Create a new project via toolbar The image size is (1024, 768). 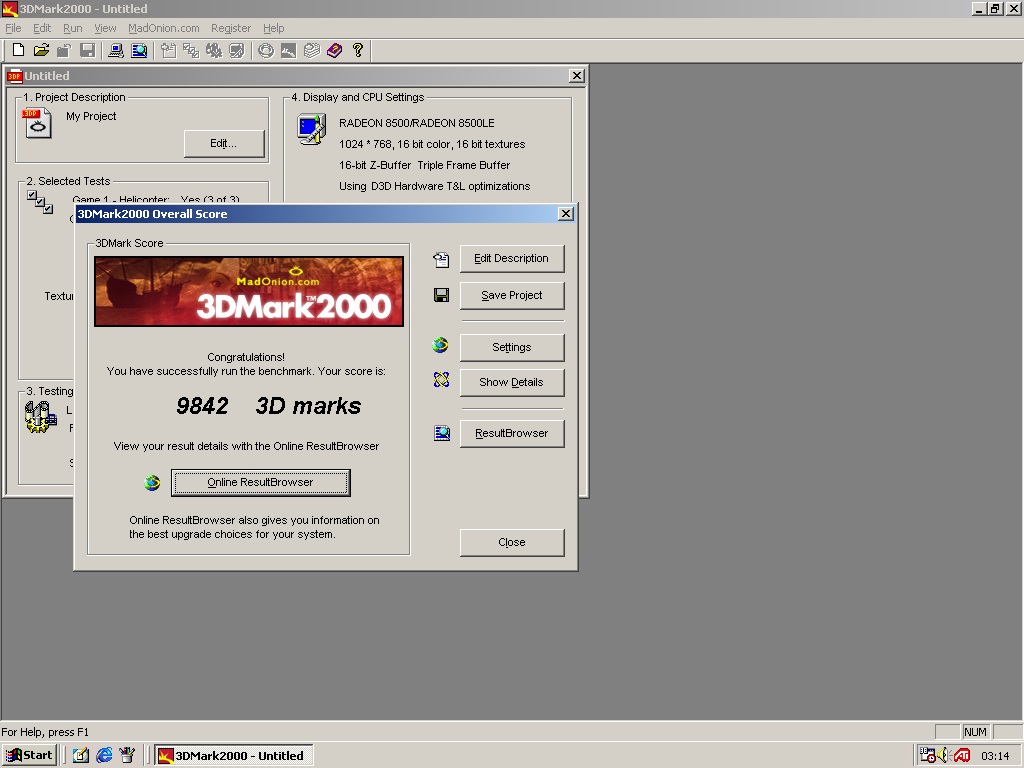18,50
